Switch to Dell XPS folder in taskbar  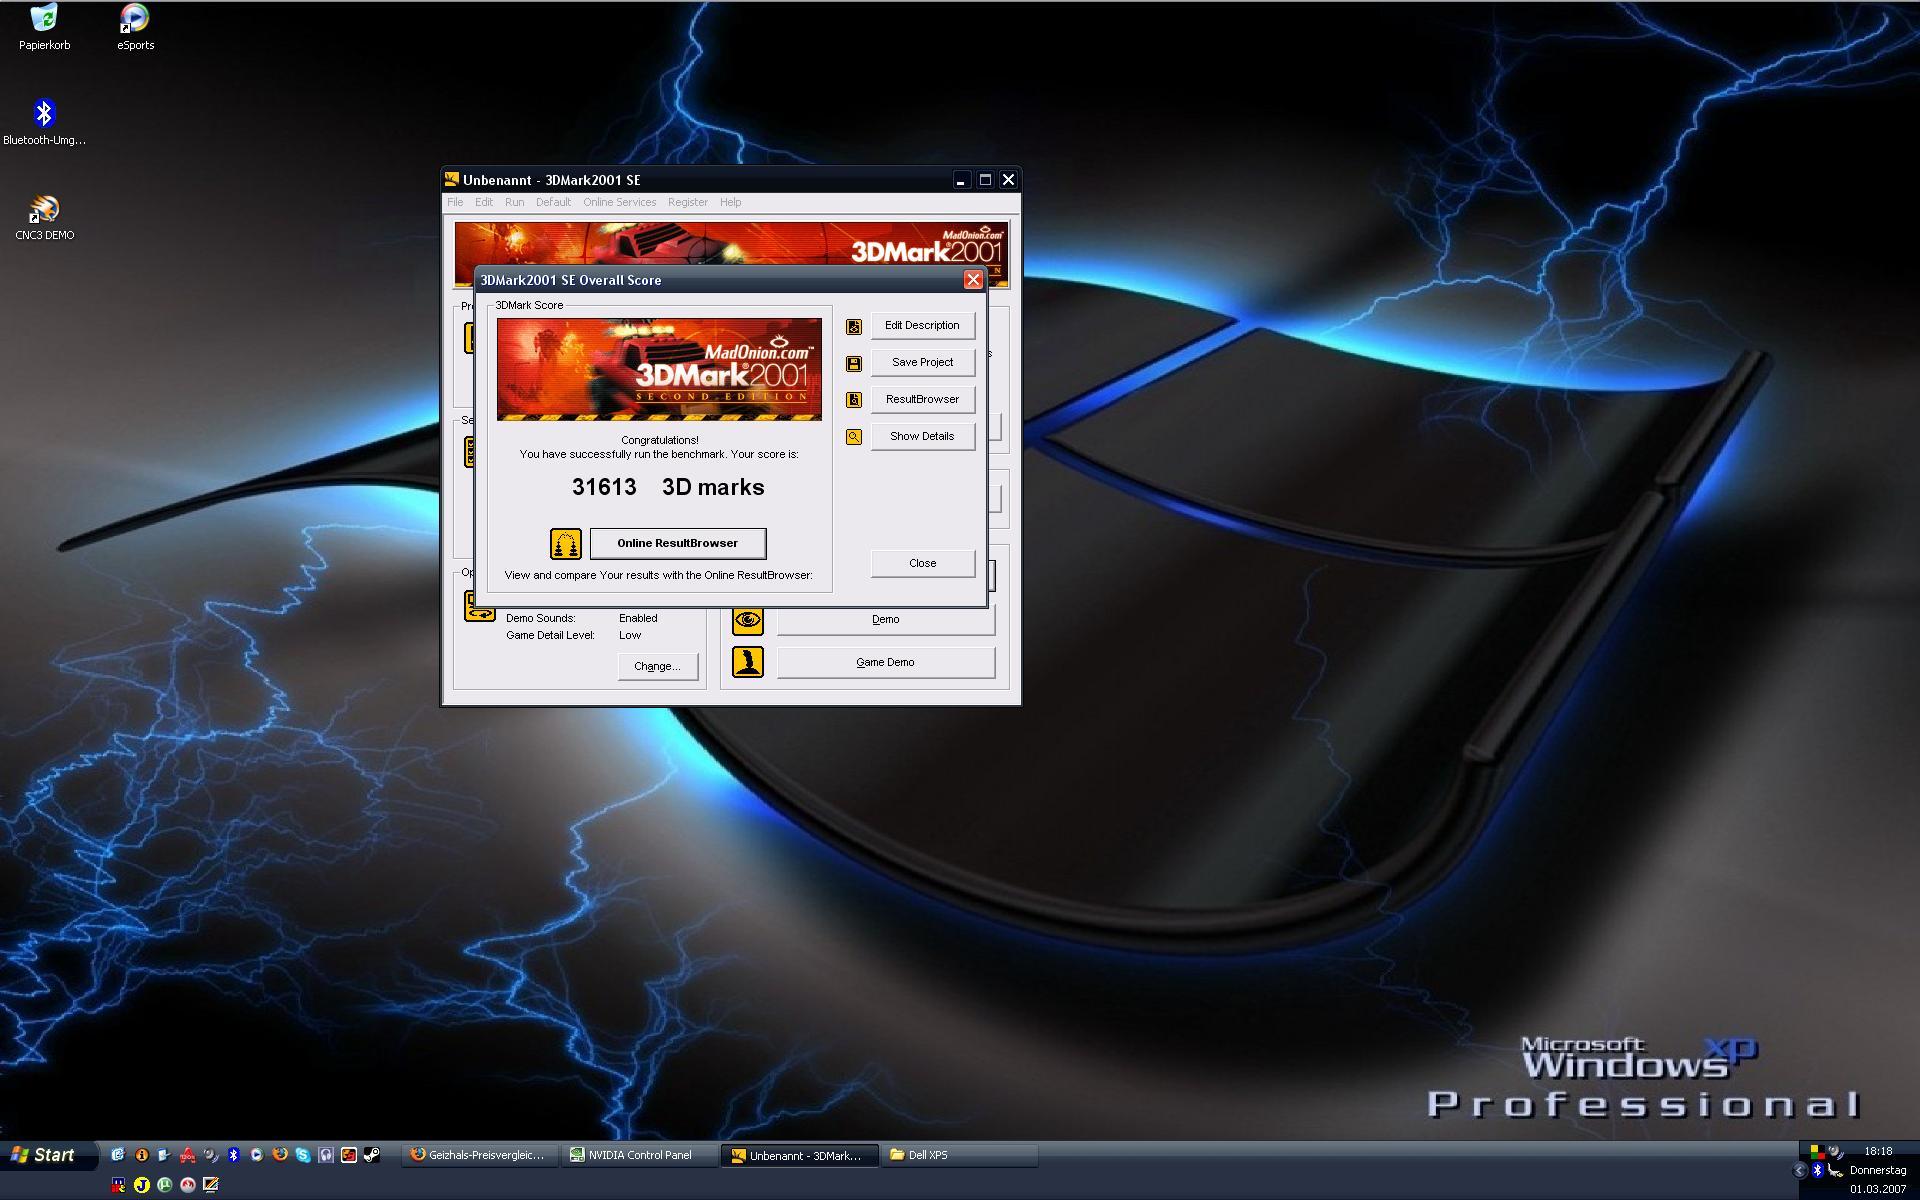point(960,1155)
